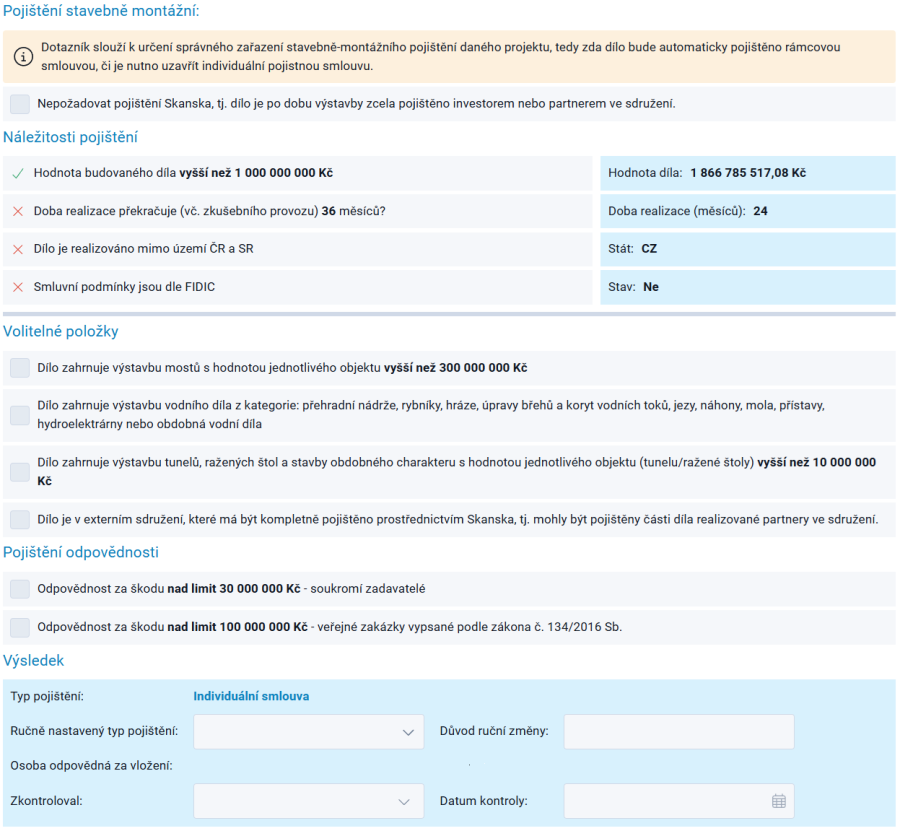Enable the vodního díla construction checkbox
900x831 pixels.
pyautogui.click(x=20, y=415)
